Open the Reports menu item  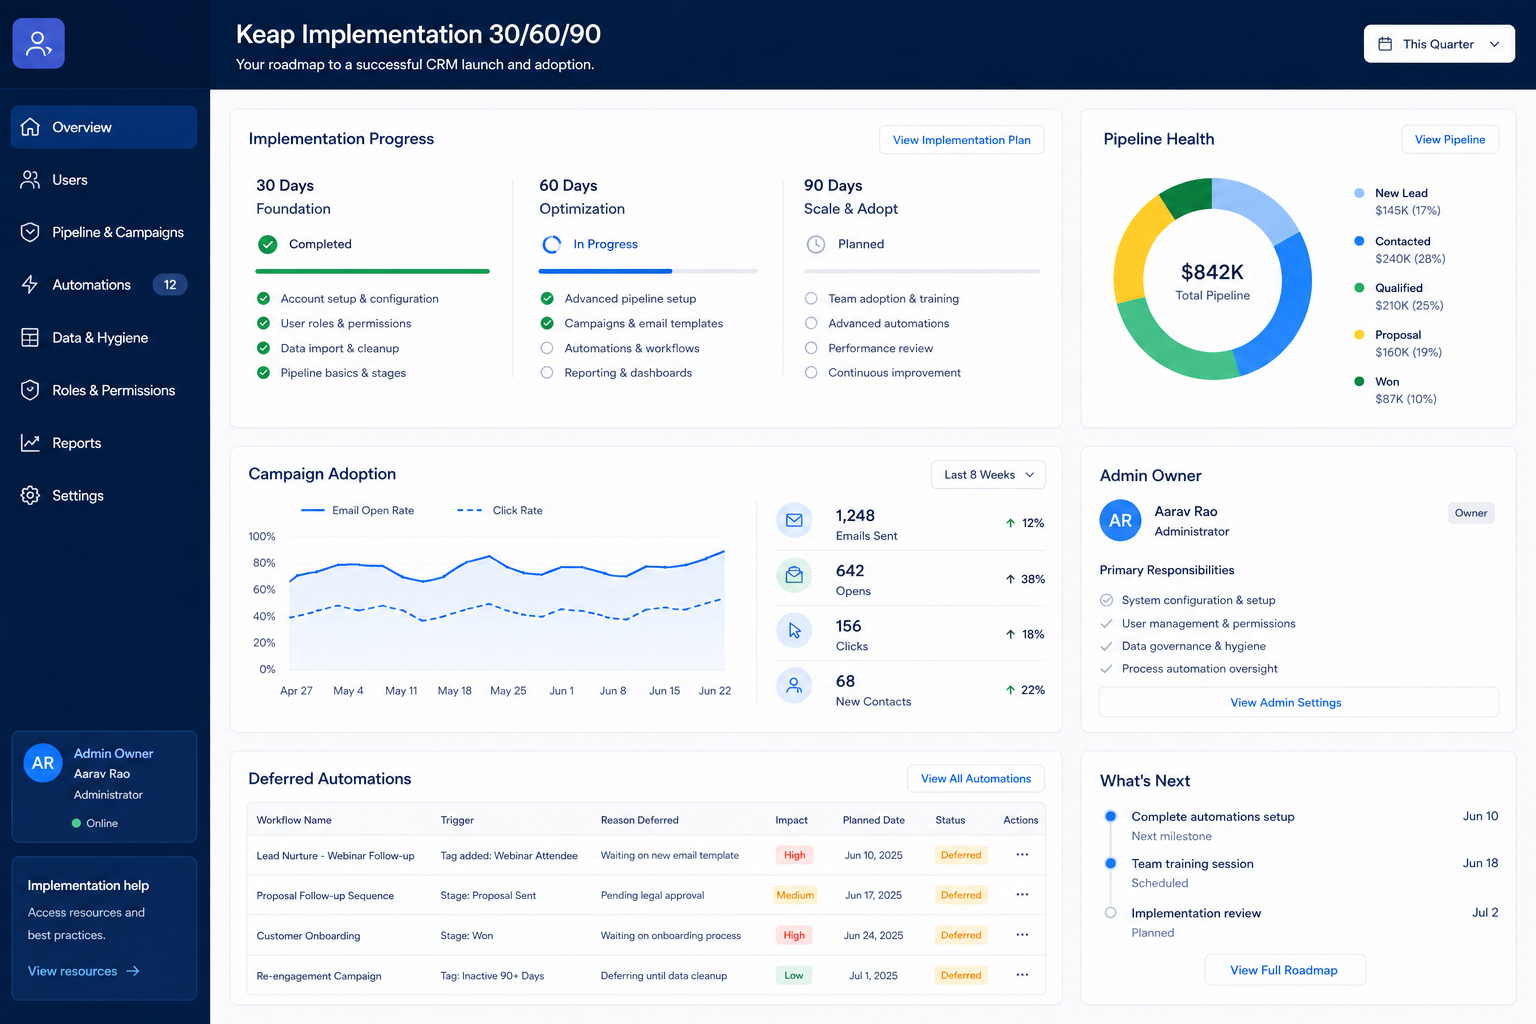tap(104, 443)
